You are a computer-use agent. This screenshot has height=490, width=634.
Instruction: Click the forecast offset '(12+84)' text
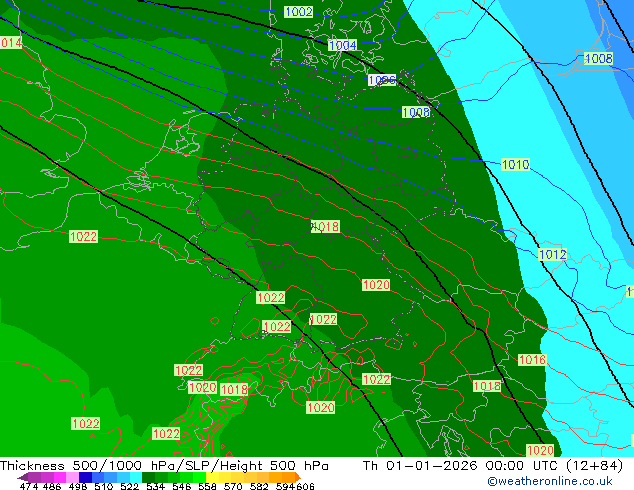[594, 466]
